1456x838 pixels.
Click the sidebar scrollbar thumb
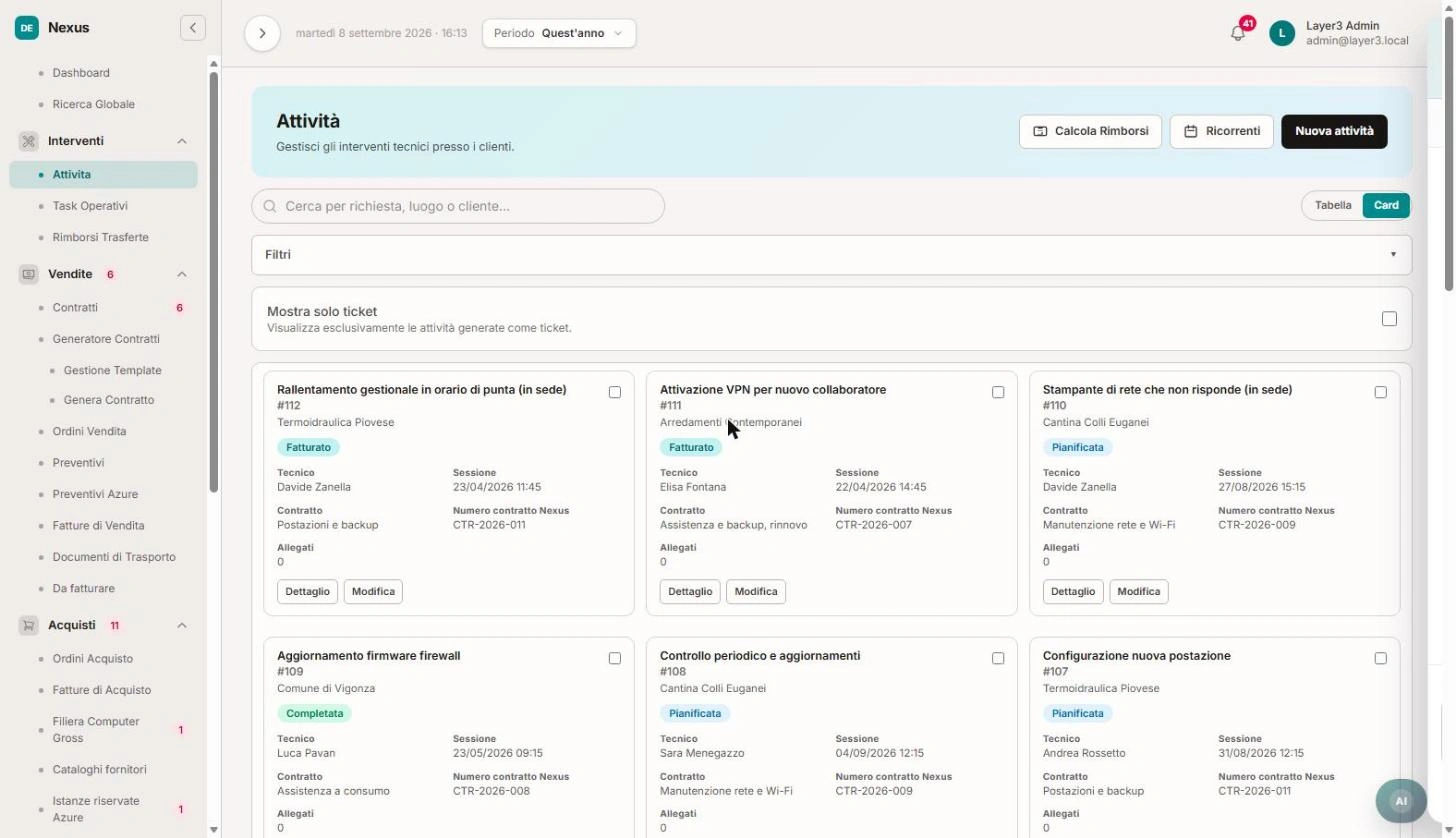point(213,282)
